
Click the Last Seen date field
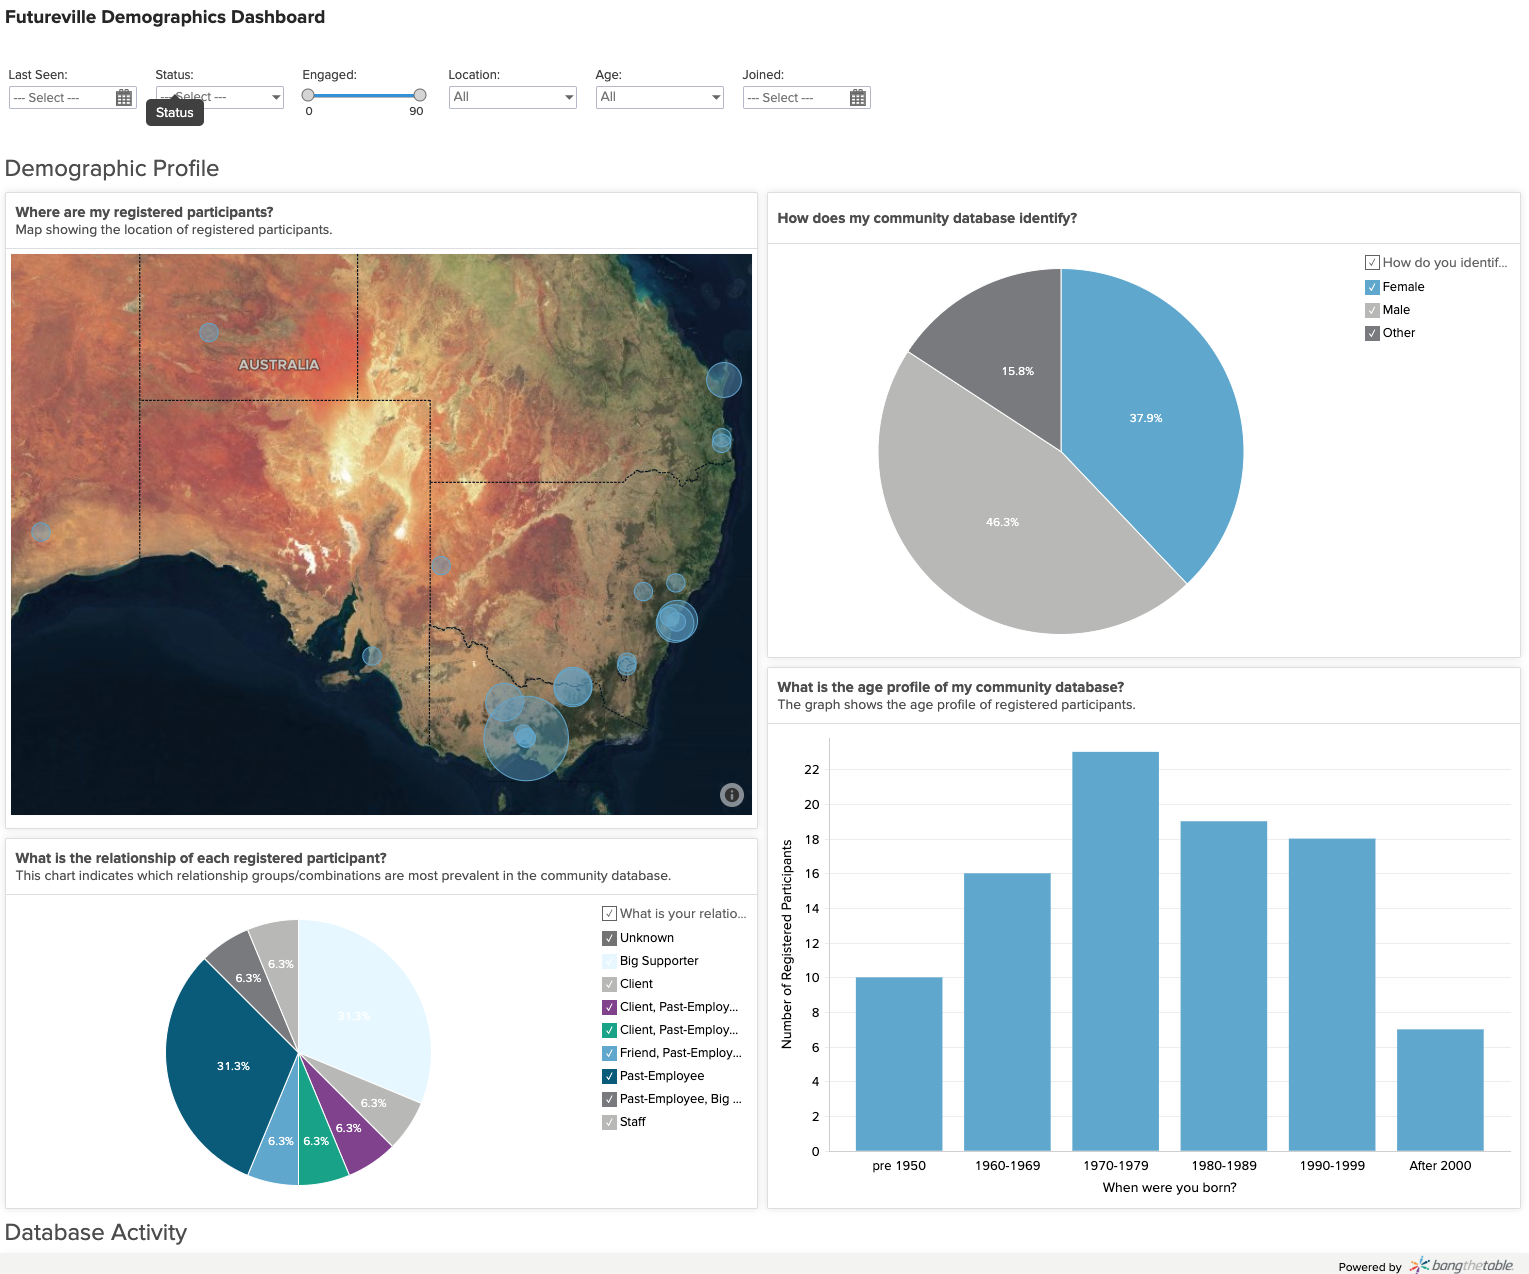click(x=73, y=97)
